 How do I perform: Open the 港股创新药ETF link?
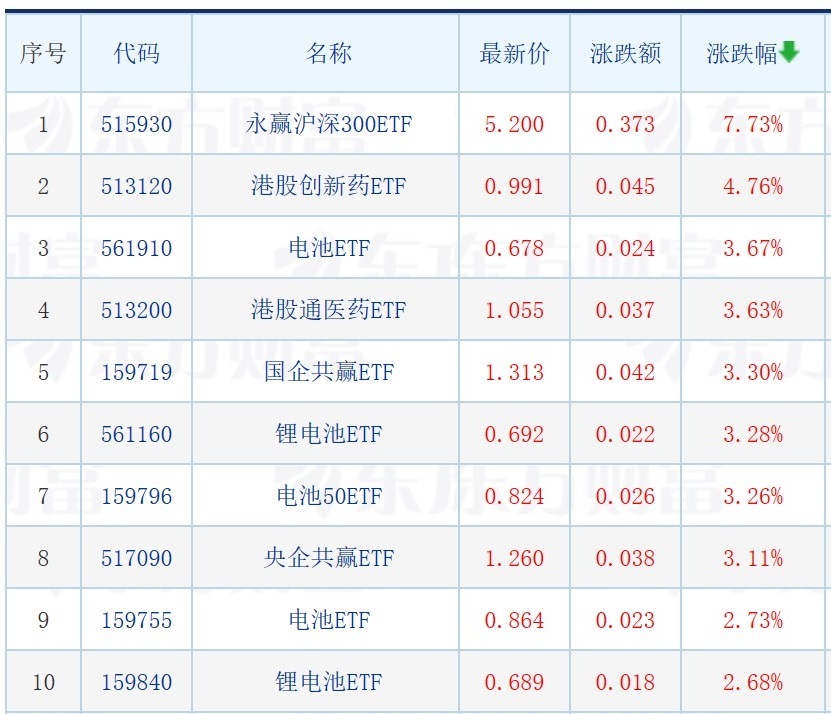(x=328, y=187)
